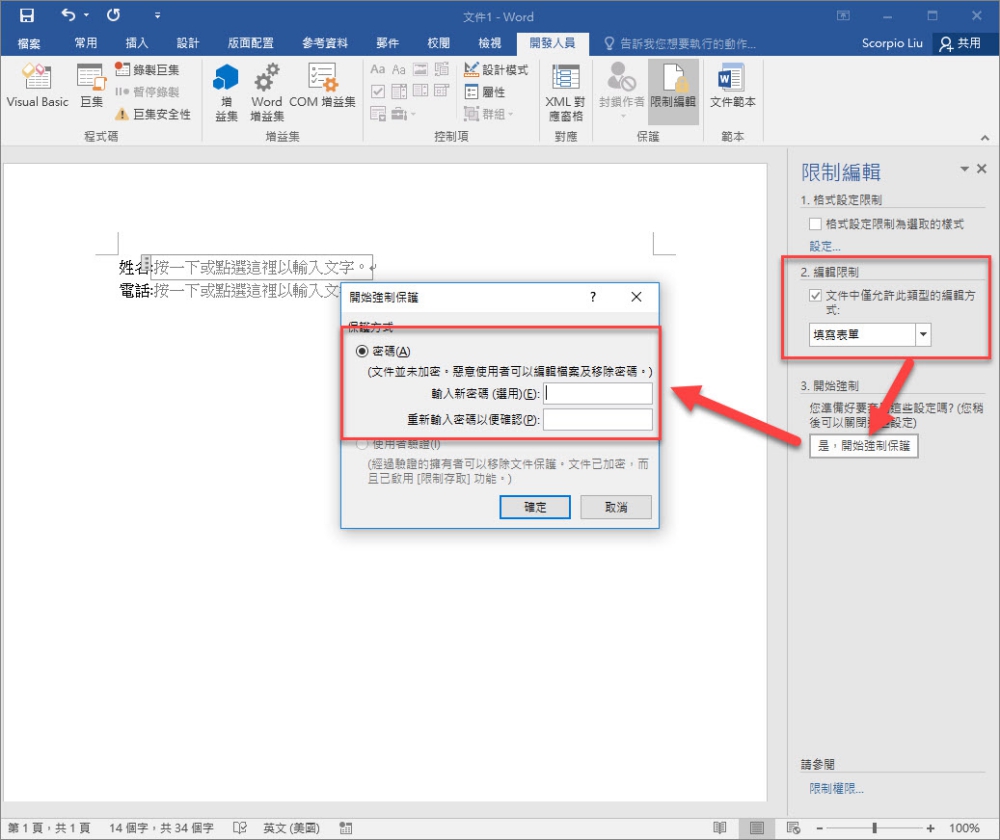Switch to print layout view icon

757,828
